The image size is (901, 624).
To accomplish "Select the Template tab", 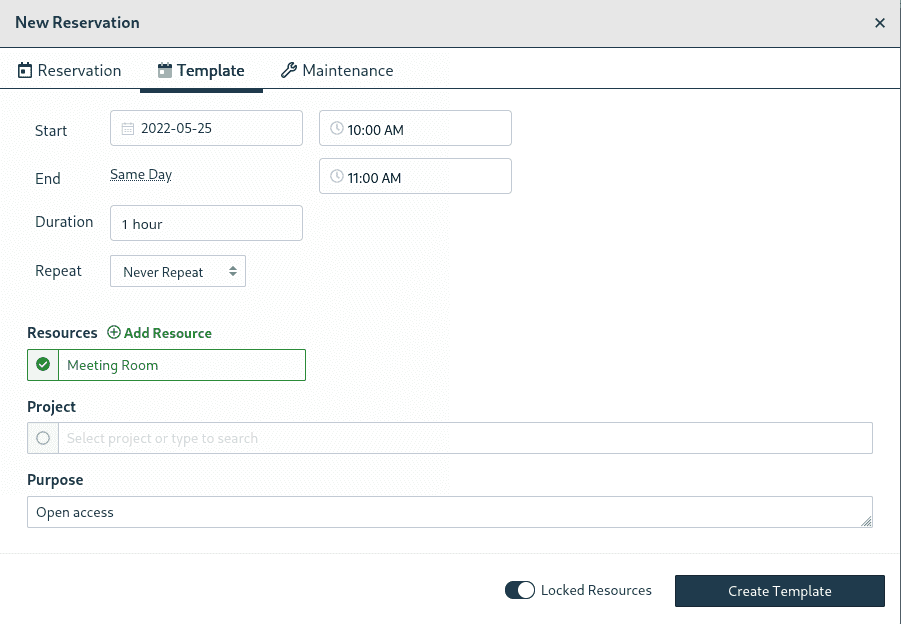I will coord(210,70).
